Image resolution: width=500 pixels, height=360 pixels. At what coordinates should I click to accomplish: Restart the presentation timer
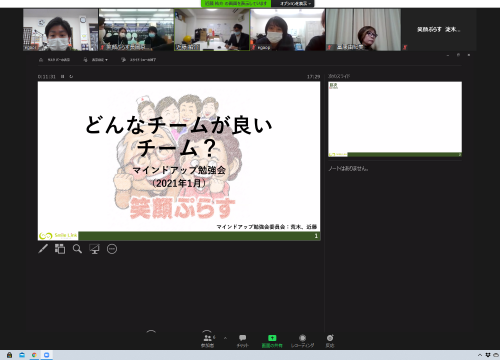(71, 76)
